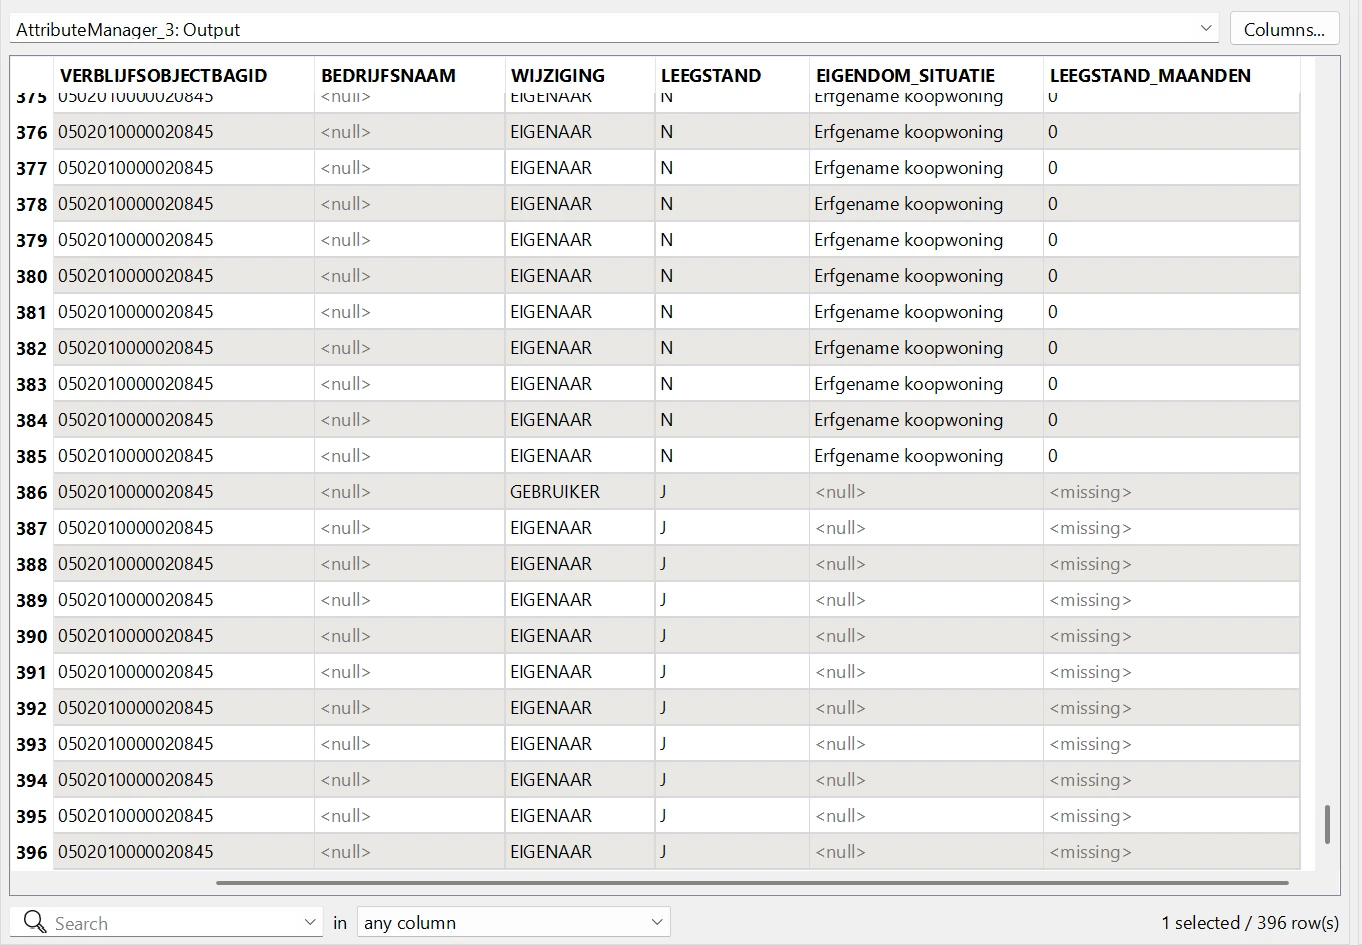Sort by BEDRIJFSNAAM column header
The image size is (1362, 945).
pos(388,76)
